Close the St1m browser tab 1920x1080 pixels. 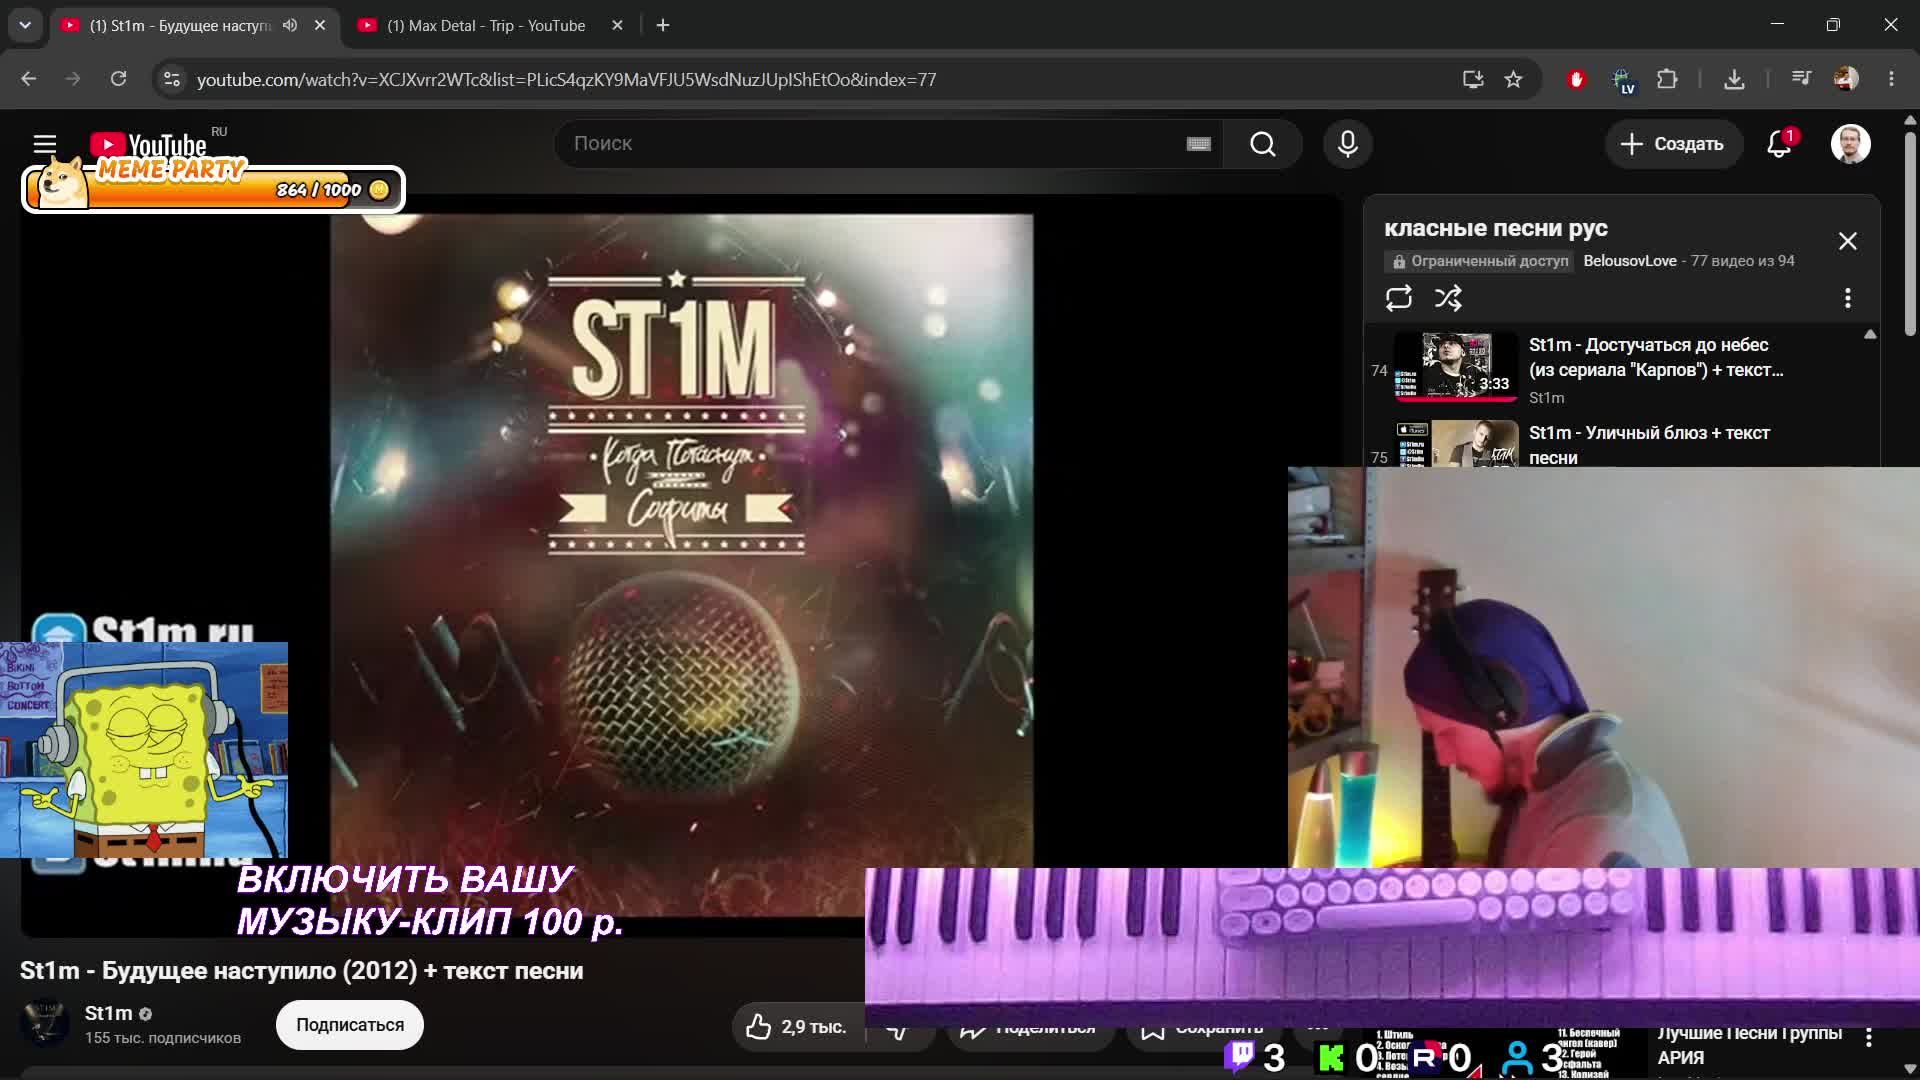pos(320,25)
